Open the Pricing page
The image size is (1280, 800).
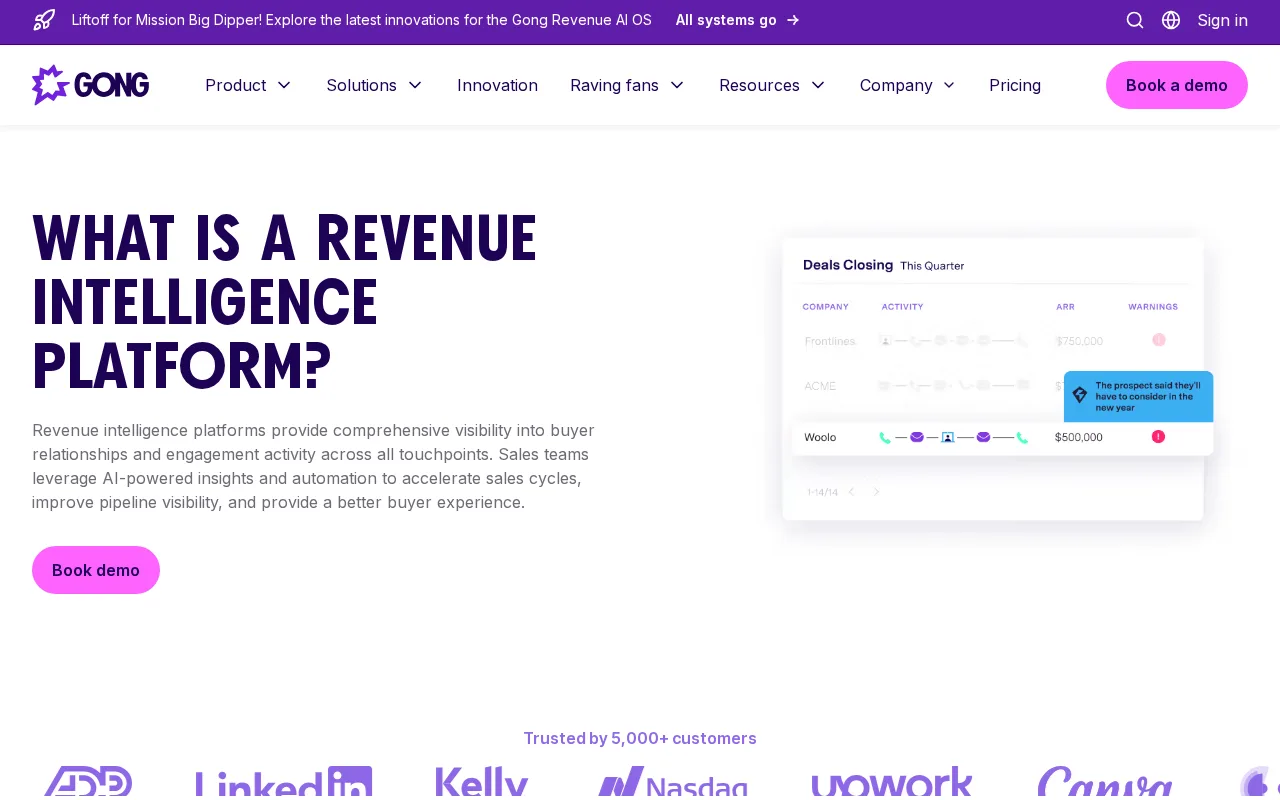[x=1015, y=85]
